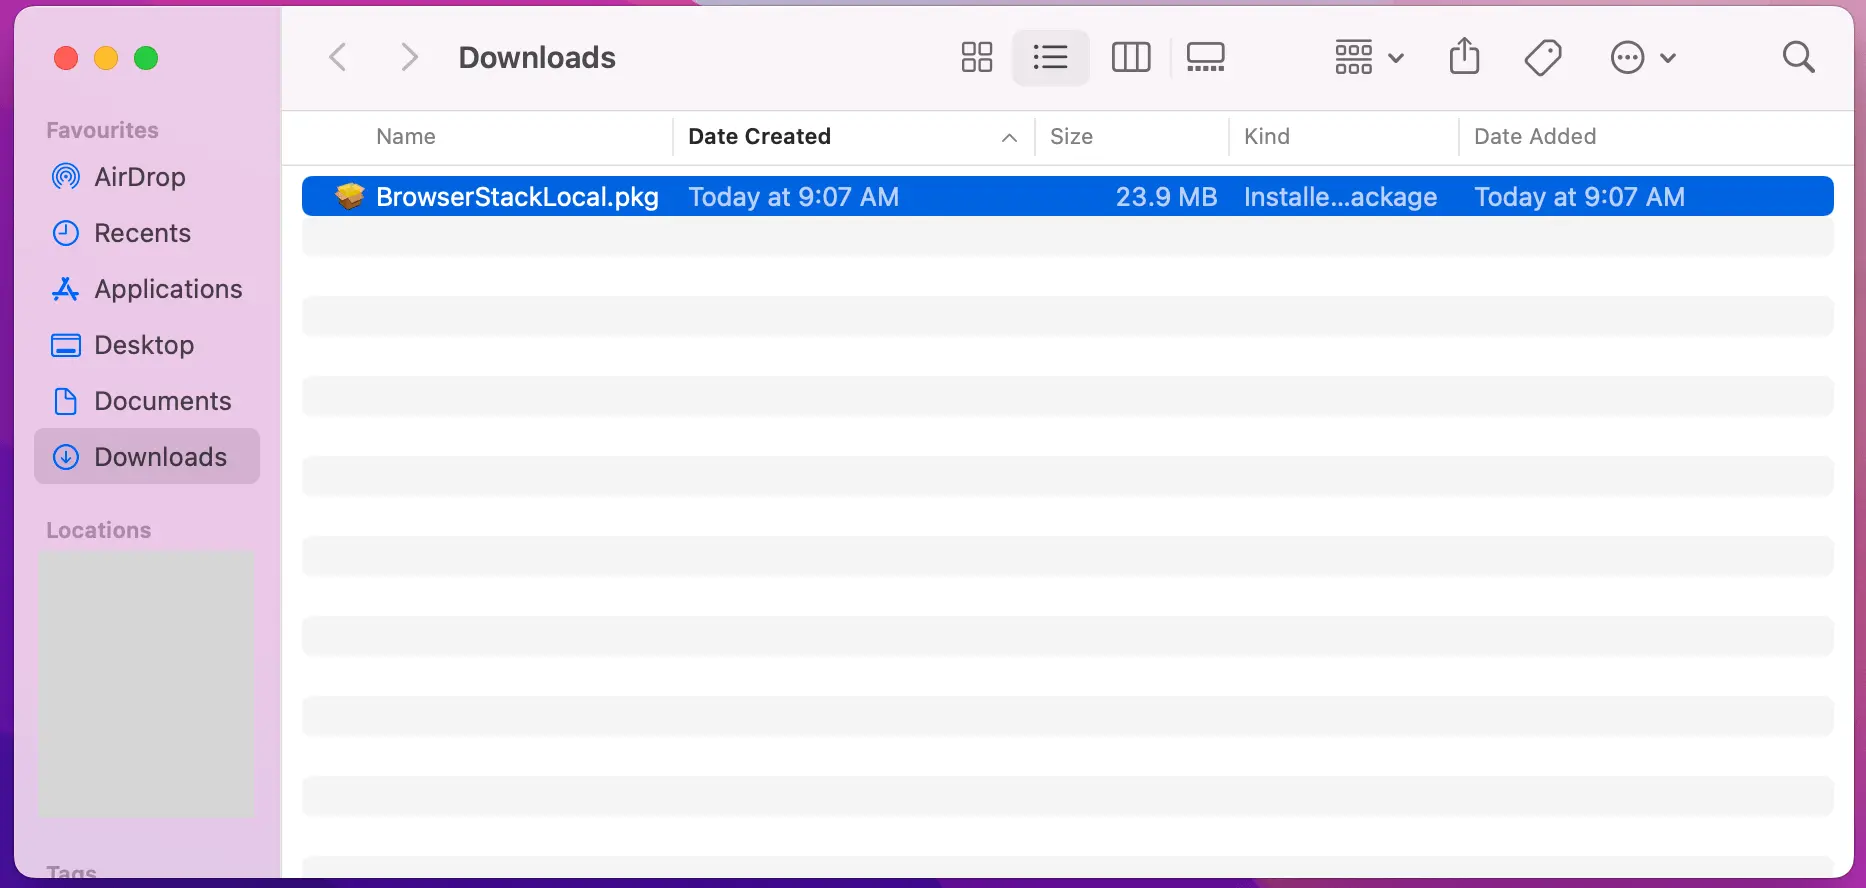
Task: Click the Share icon in toolbar
Action: 1464,58
